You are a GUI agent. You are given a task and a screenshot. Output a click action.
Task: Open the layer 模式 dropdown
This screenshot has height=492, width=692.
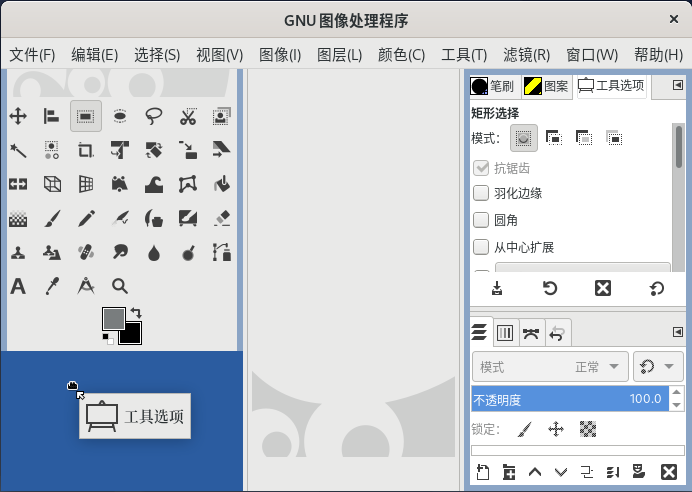550,367
